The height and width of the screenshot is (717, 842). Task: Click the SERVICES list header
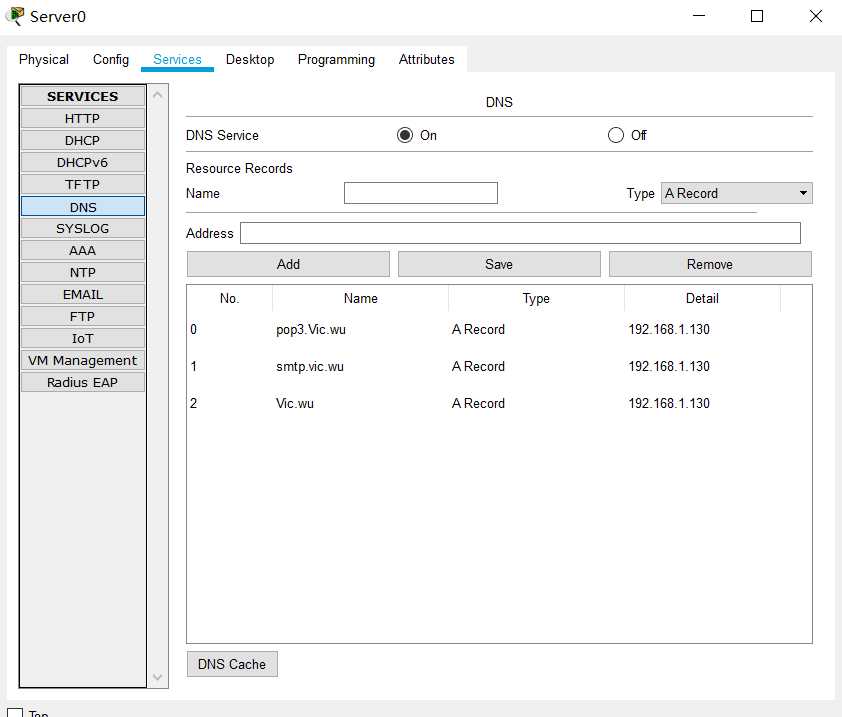(x=83, y=96)
